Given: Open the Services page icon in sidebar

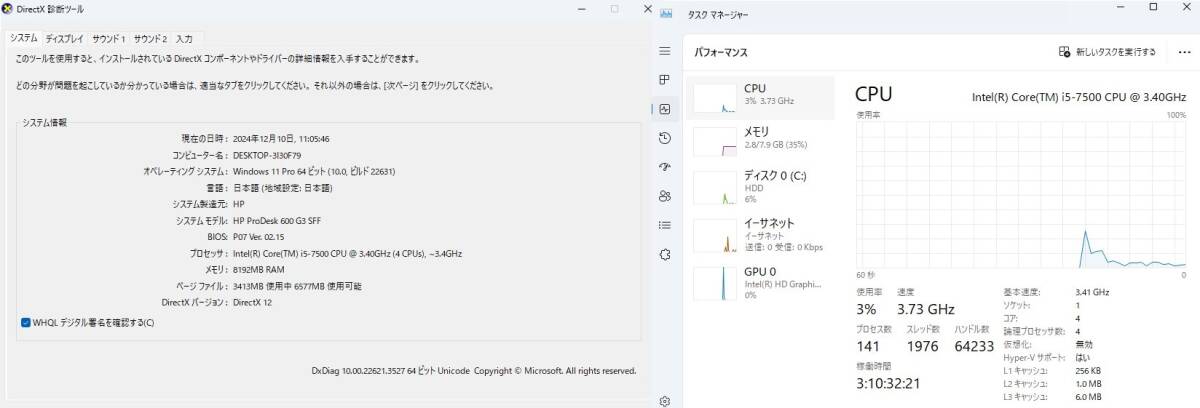Looking at the screenshot, I should coord(665,255).
